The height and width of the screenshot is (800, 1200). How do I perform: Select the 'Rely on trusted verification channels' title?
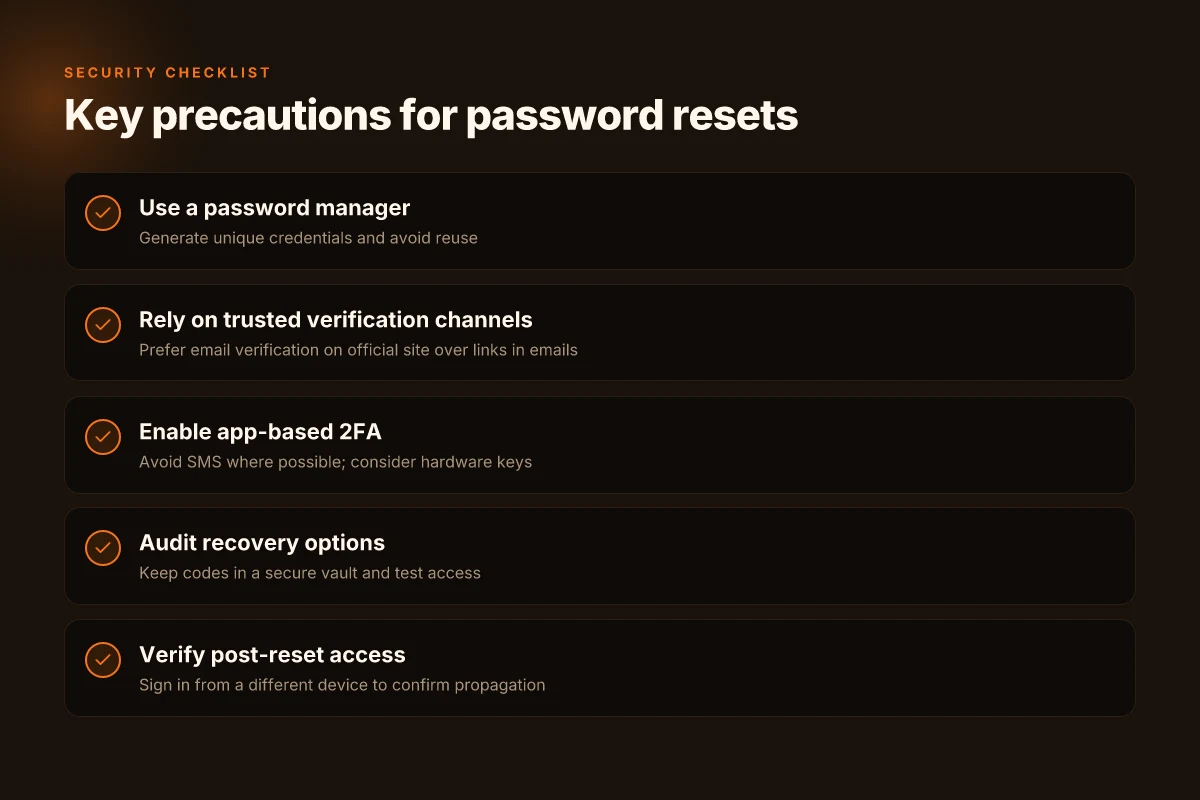click(336, 320)
